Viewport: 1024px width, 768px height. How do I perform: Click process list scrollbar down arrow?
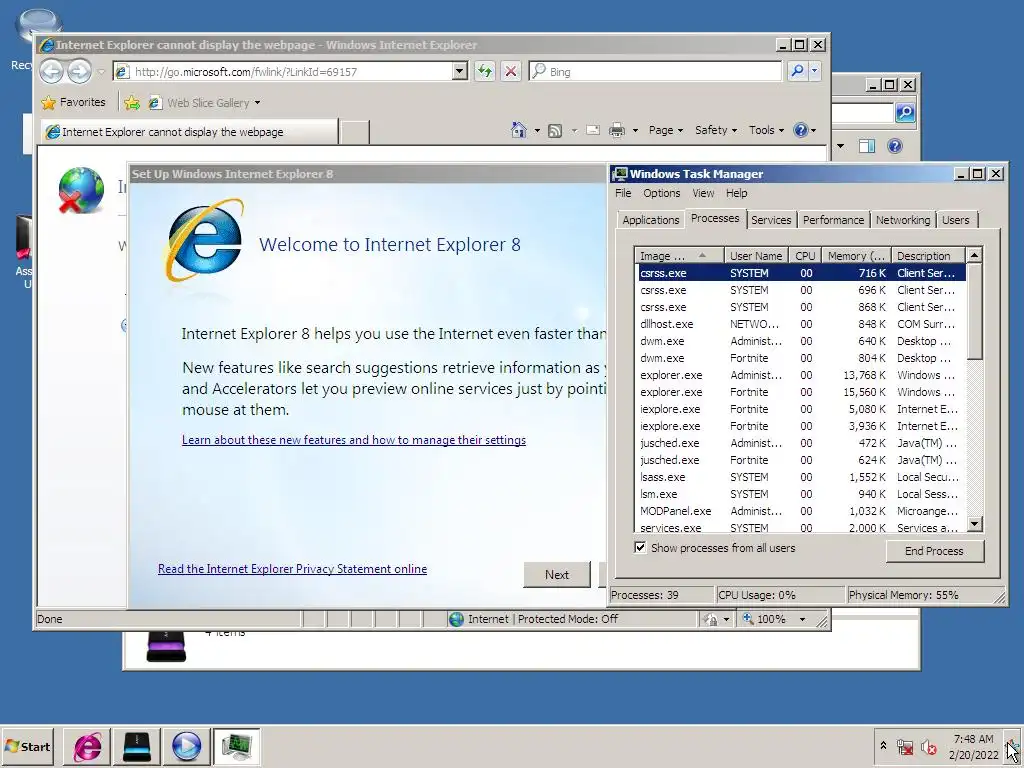pyautogui.click(x=975, y=523)
